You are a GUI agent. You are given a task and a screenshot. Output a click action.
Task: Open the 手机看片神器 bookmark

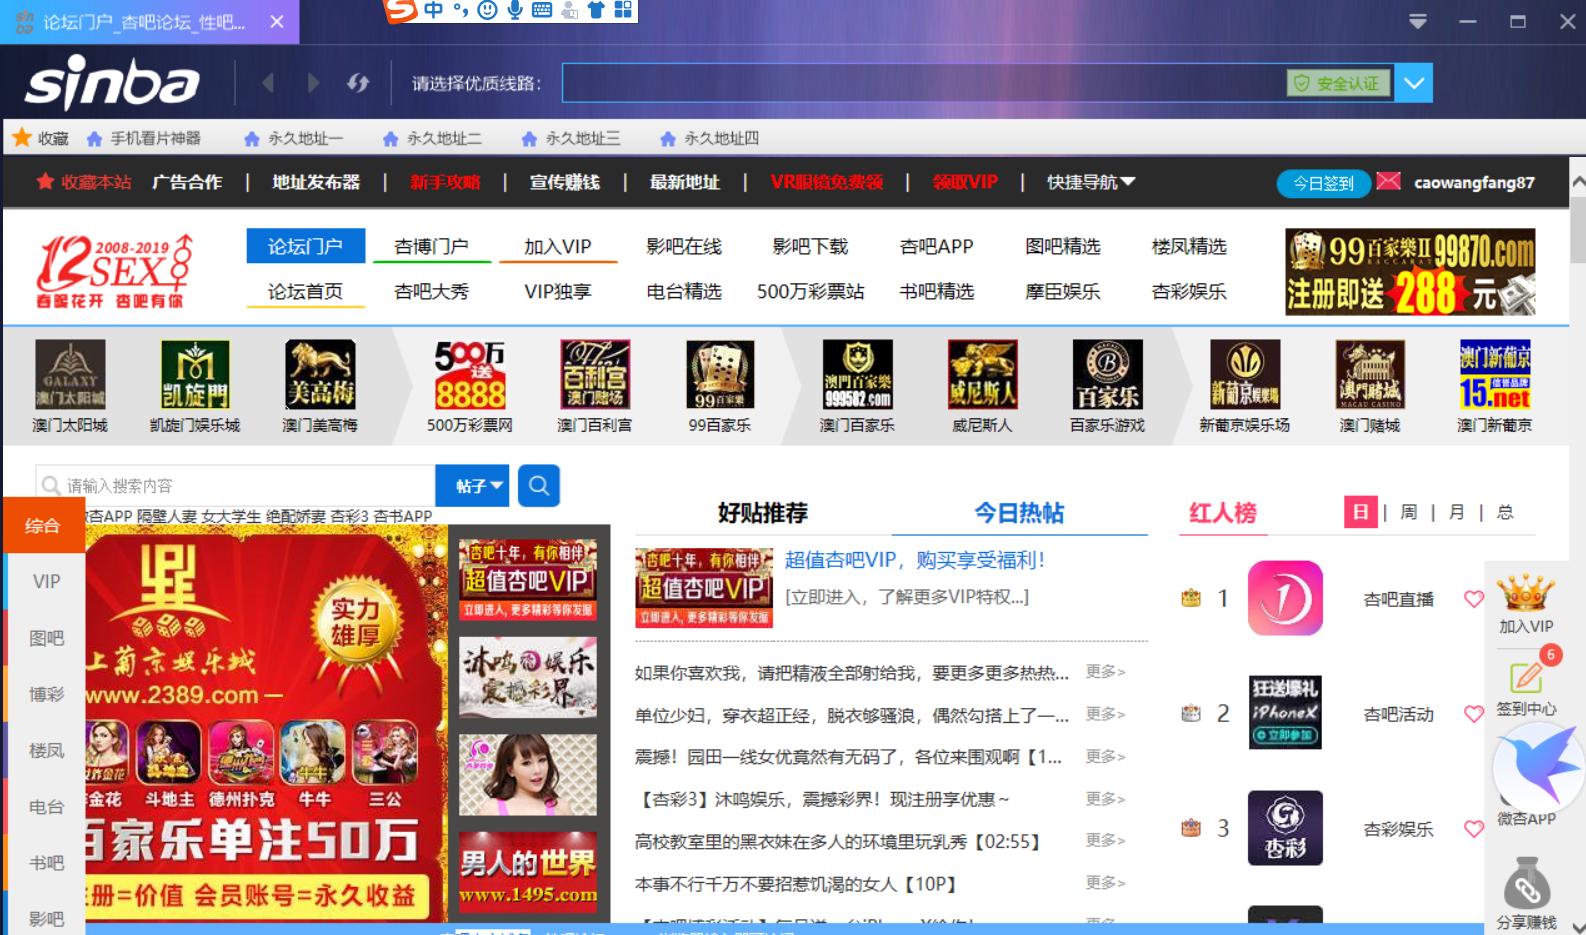coord(144,138)
